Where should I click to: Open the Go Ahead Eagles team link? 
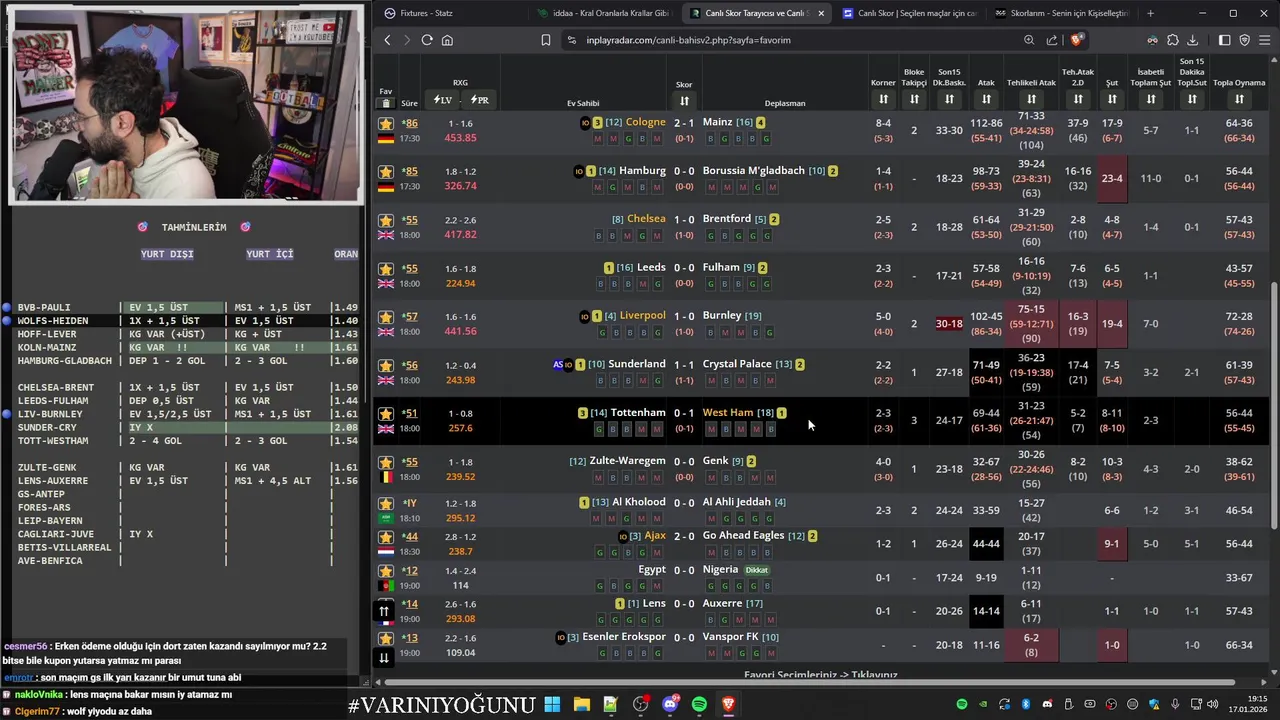coord(743,535)
